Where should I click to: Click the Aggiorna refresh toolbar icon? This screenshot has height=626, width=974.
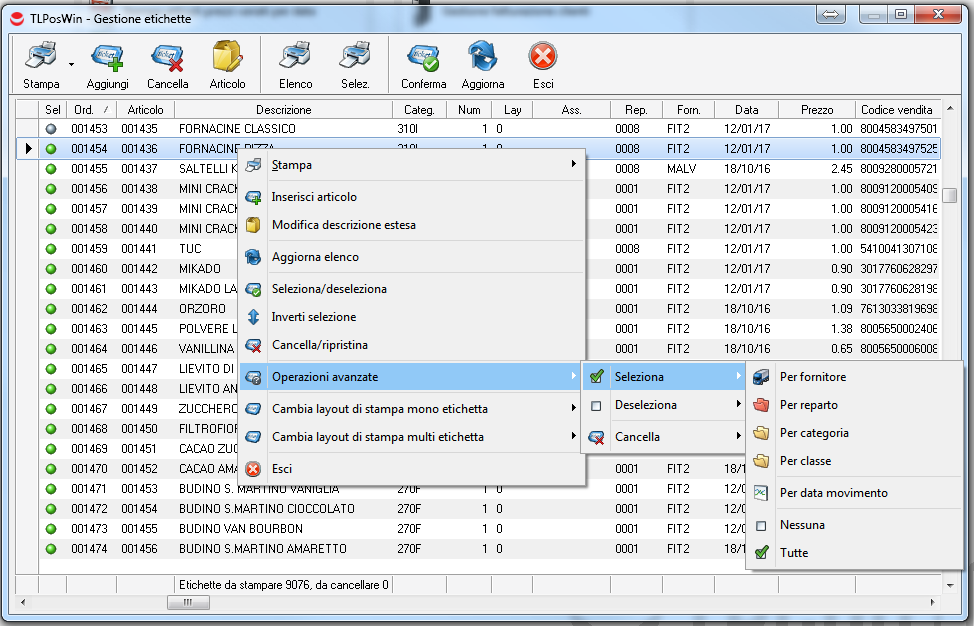pos(483,57)
